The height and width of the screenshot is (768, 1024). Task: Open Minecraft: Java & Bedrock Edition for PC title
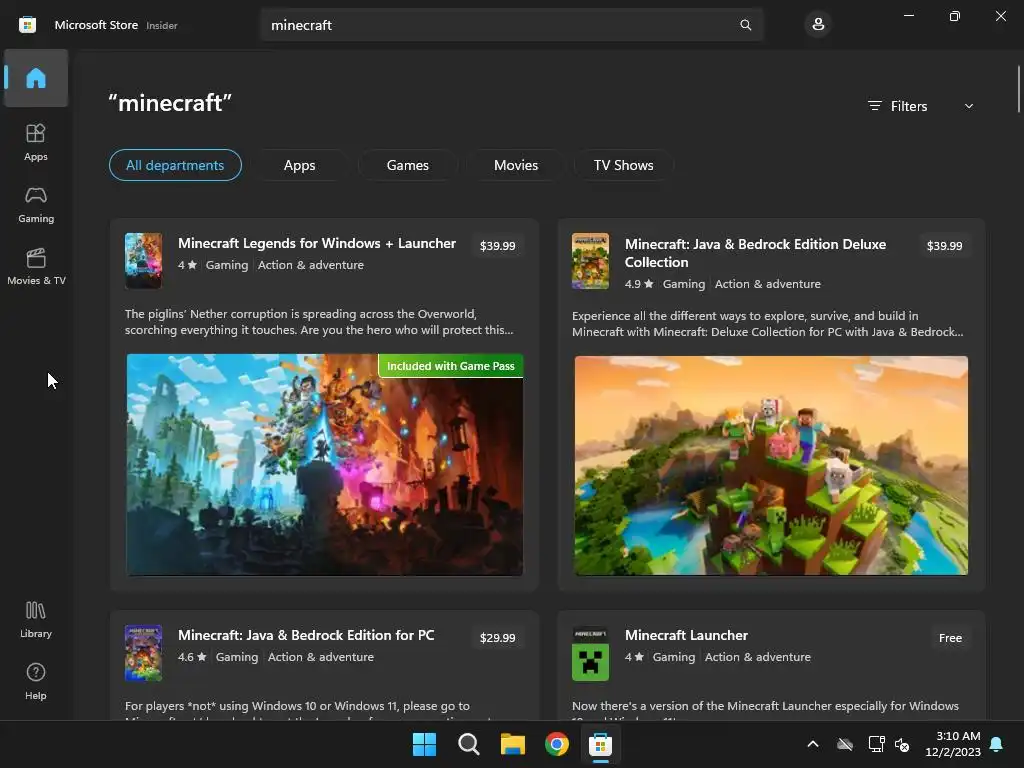pyautogui.click(x=306, y=635)
